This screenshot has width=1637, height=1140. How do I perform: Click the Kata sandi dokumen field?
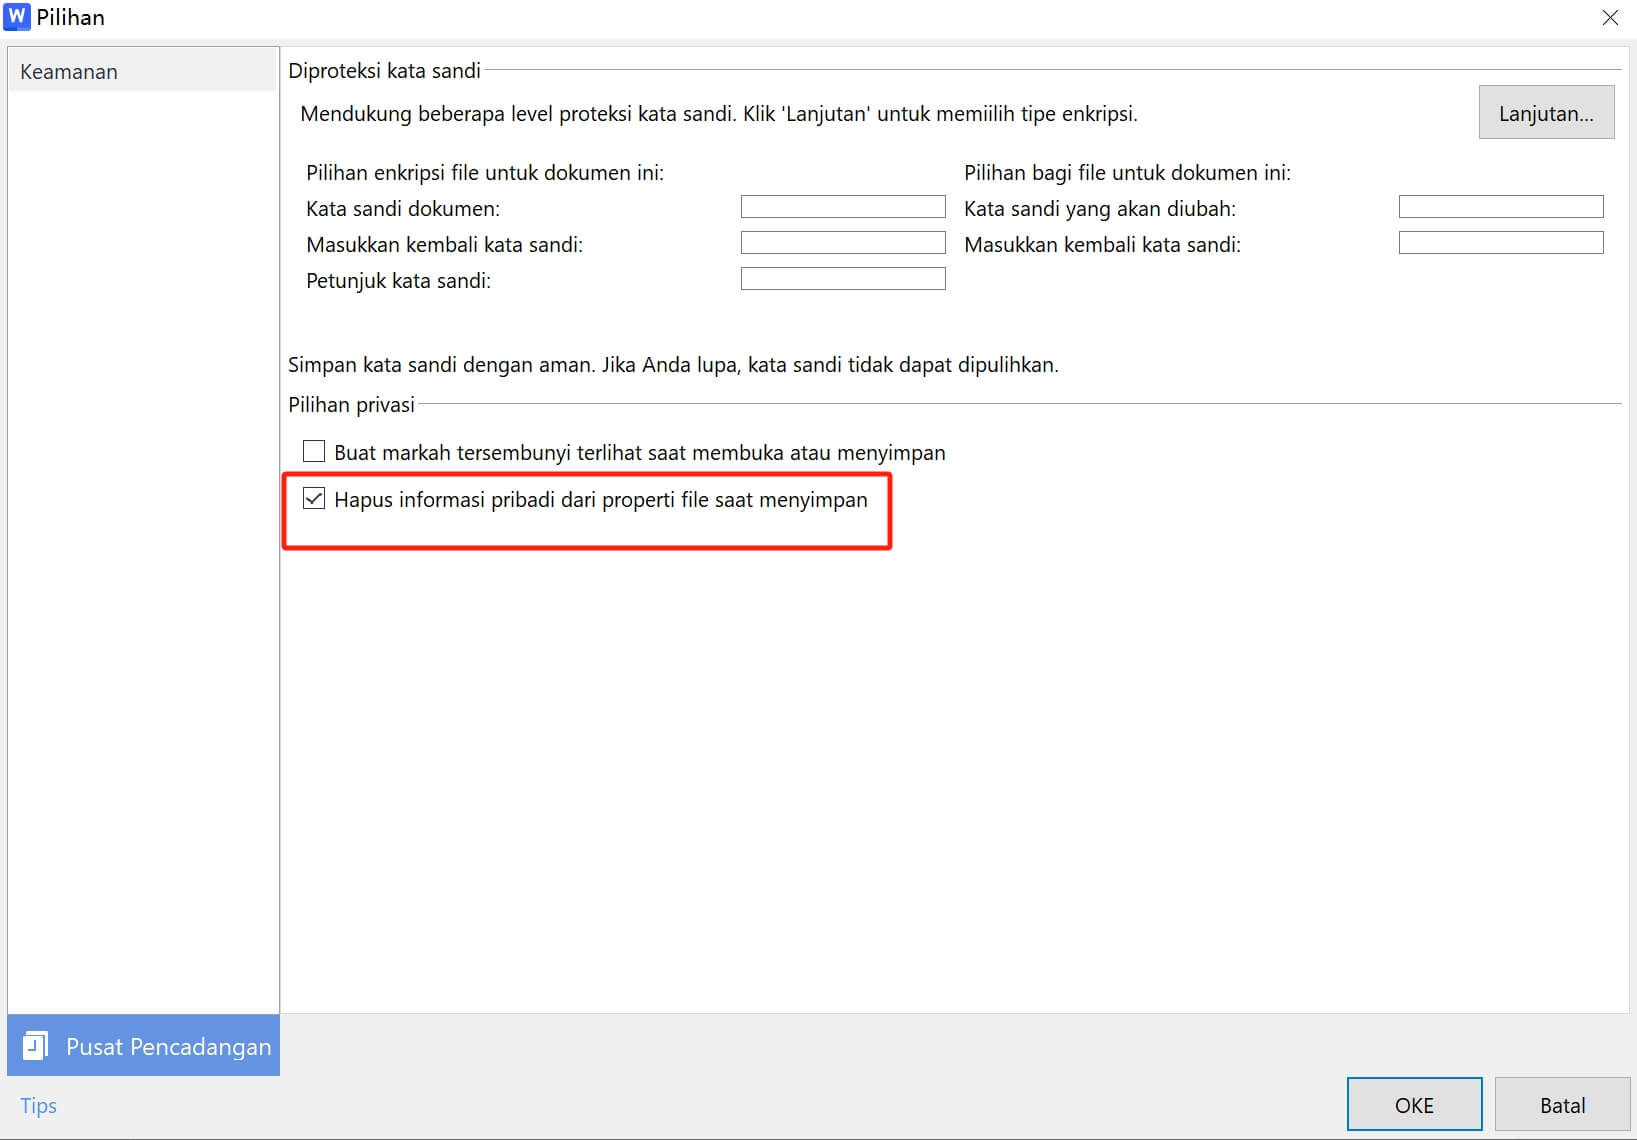coord(842,207)
